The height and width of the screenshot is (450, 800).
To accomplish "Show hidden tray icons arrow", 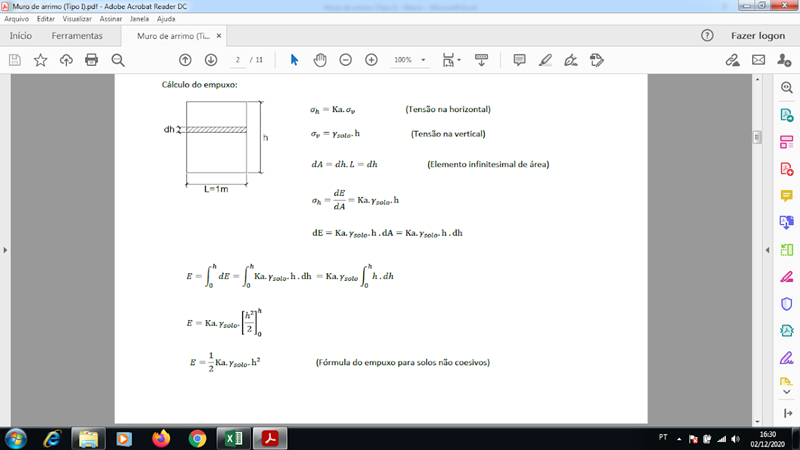I will click(679, 439).
